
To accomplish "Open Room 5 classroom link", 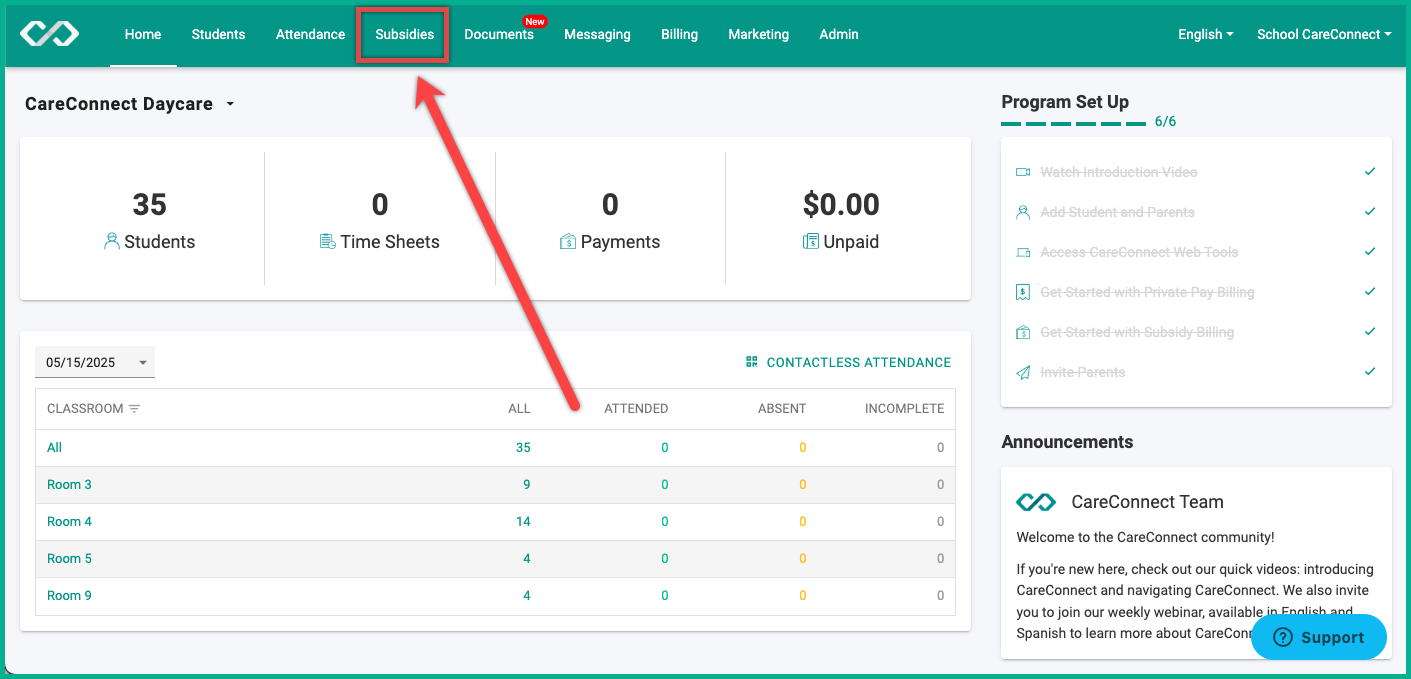I will (x=69, y=559).
